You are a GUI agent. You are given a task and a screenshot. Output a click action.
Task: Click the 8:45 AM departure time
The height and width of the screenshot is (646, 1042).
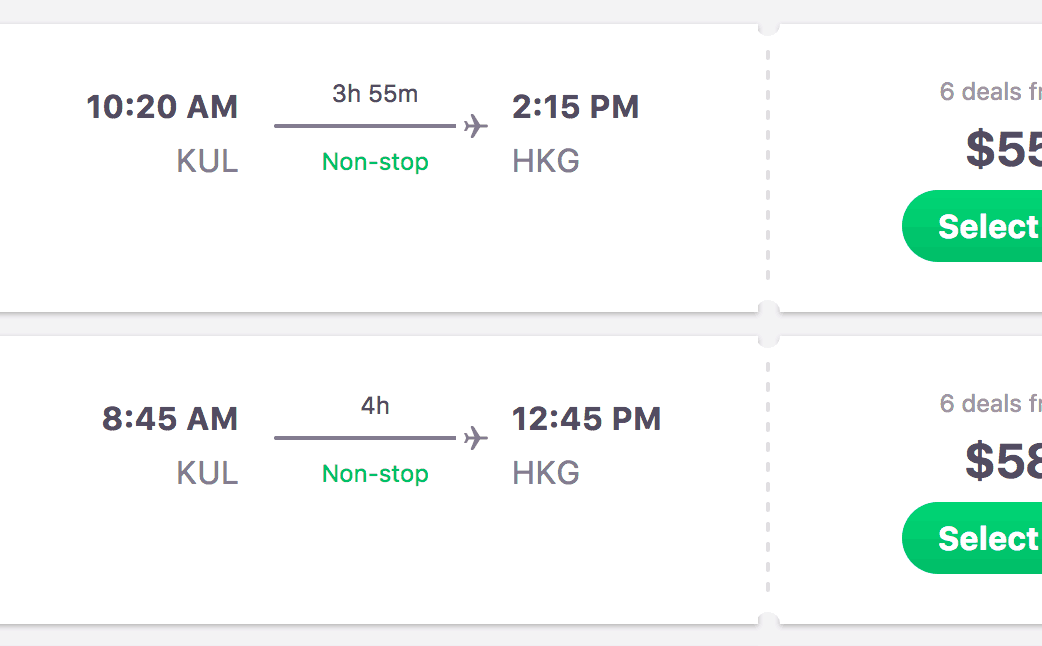(x=170, y=419)
